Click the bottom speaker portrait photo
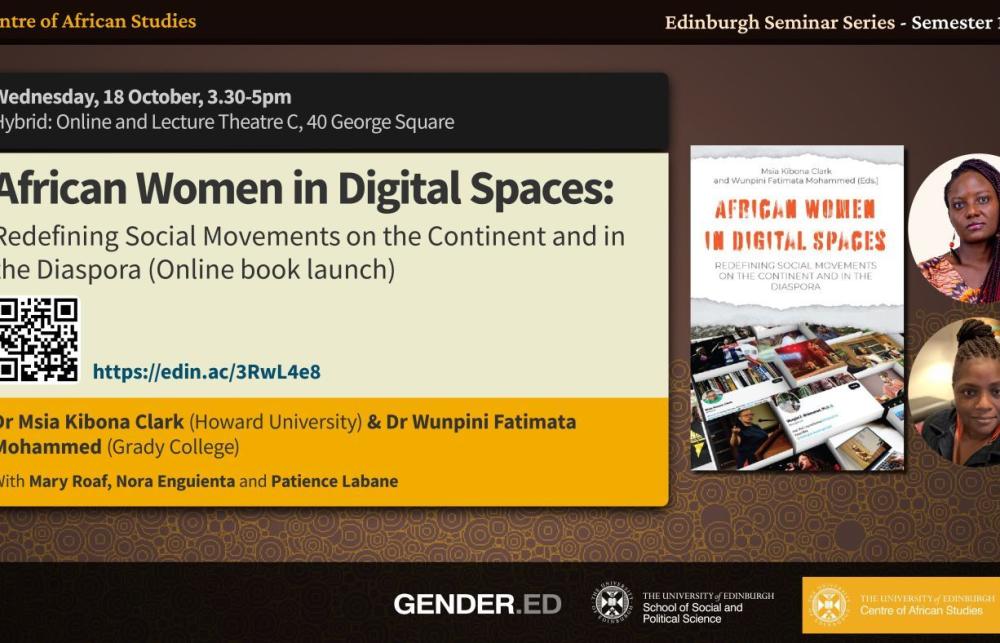The image size is (1000, 643). click(x=957, y=392)
